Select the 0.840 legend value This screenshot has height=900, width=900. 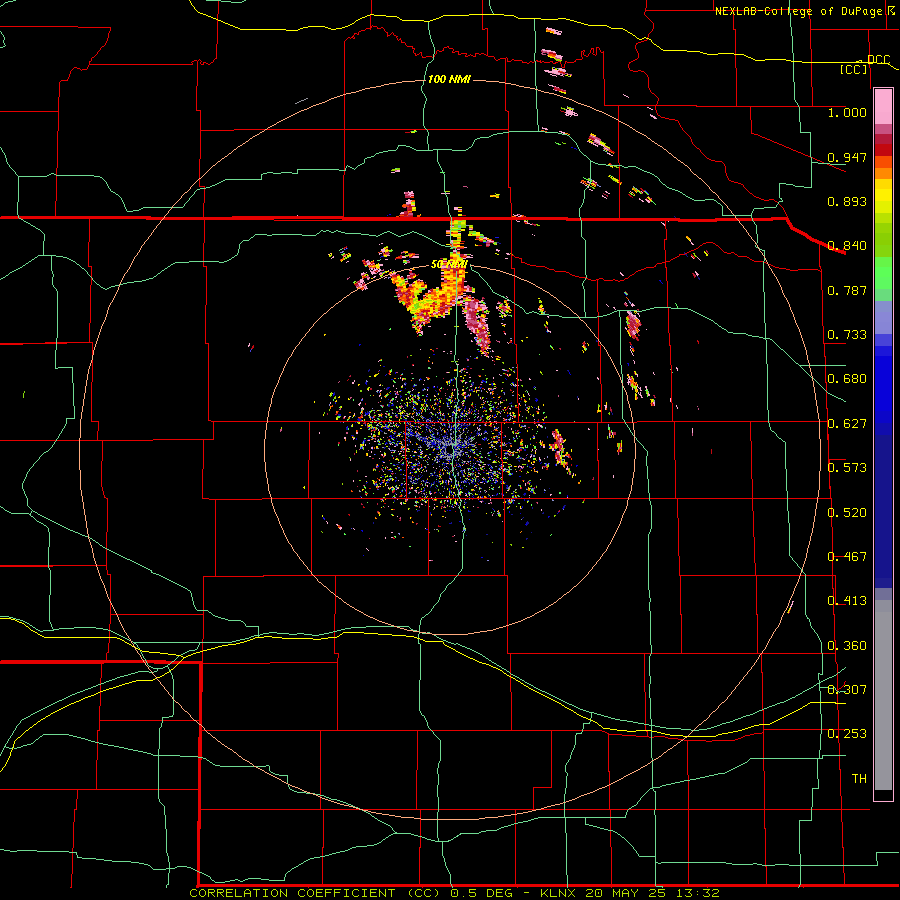coord(847,246)
